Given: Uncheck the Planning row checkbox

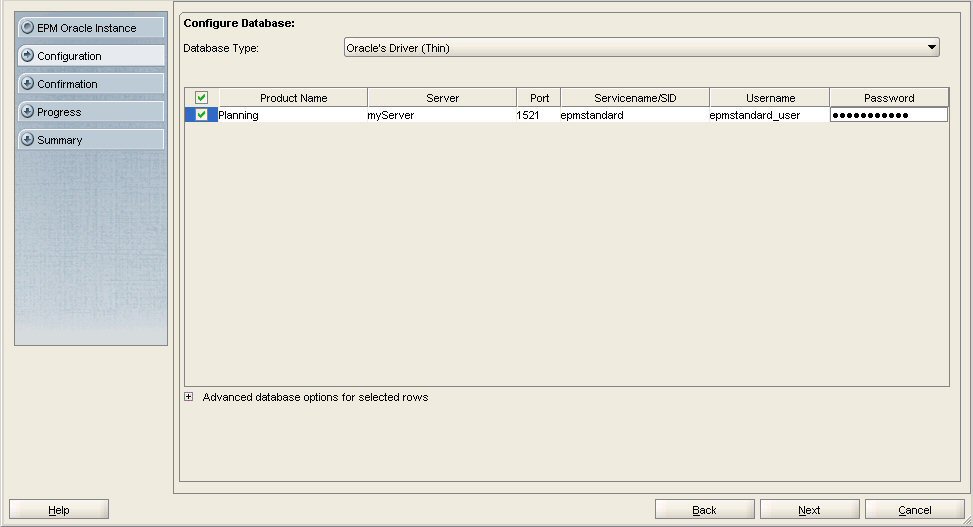Looking at the screenshot, I should (201, 114).
